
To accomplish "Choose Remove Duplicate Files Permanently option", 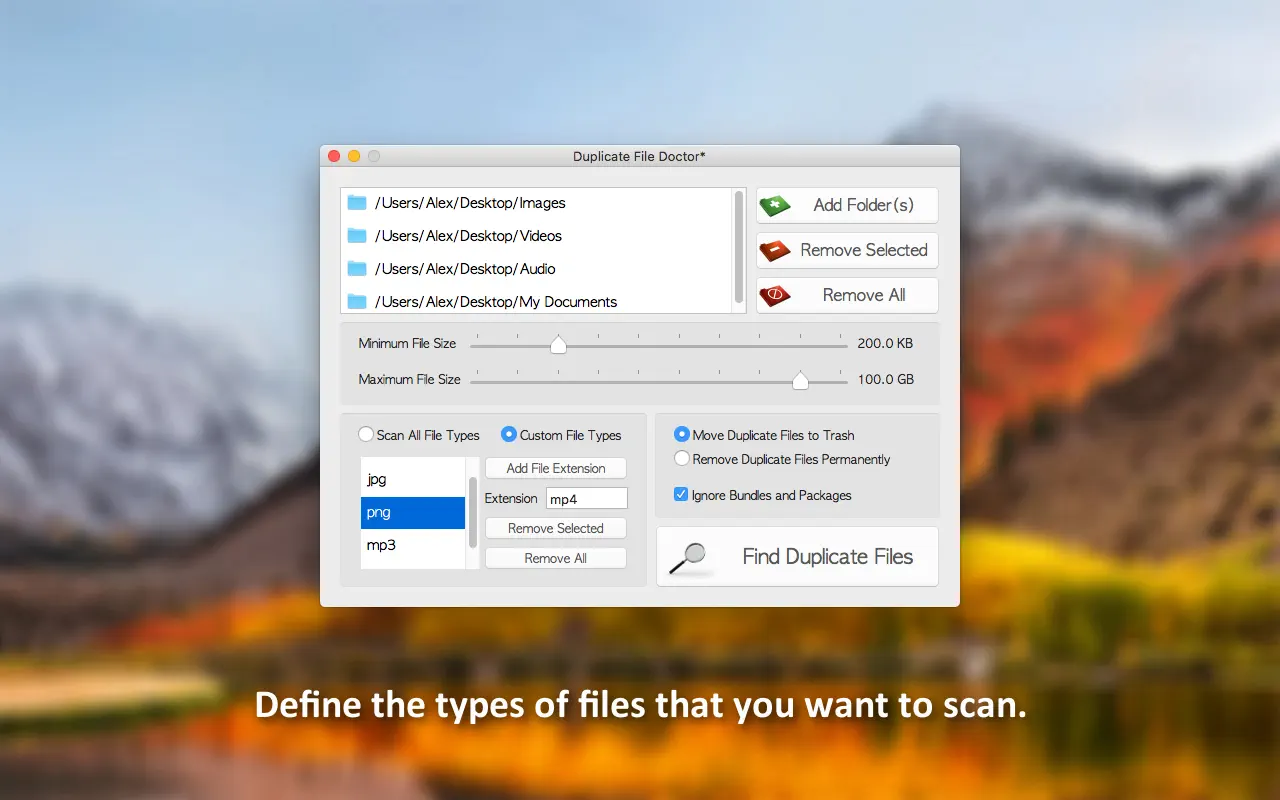I will click(682, 459).
